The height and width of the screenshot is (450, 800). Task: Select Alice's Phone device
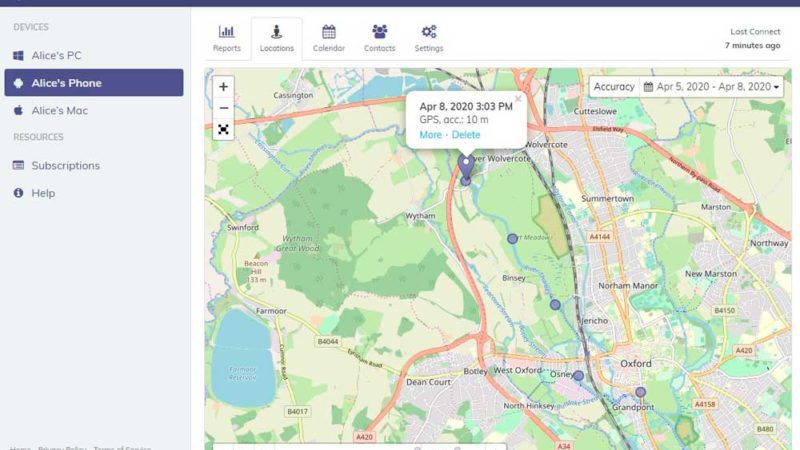coord(94,83)
